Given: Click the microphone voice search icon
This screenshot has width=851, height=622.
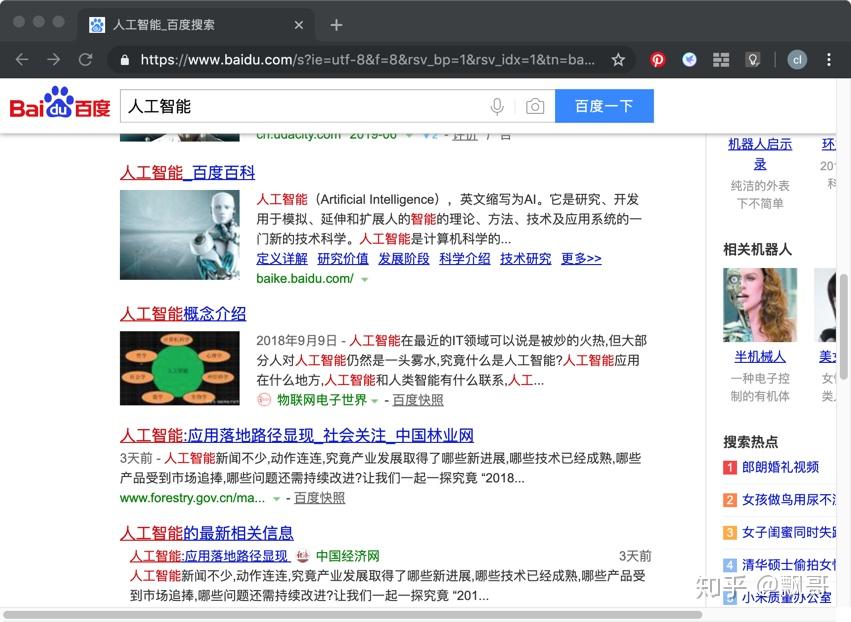Looking at the screenshot, I should tap(497, 106).
